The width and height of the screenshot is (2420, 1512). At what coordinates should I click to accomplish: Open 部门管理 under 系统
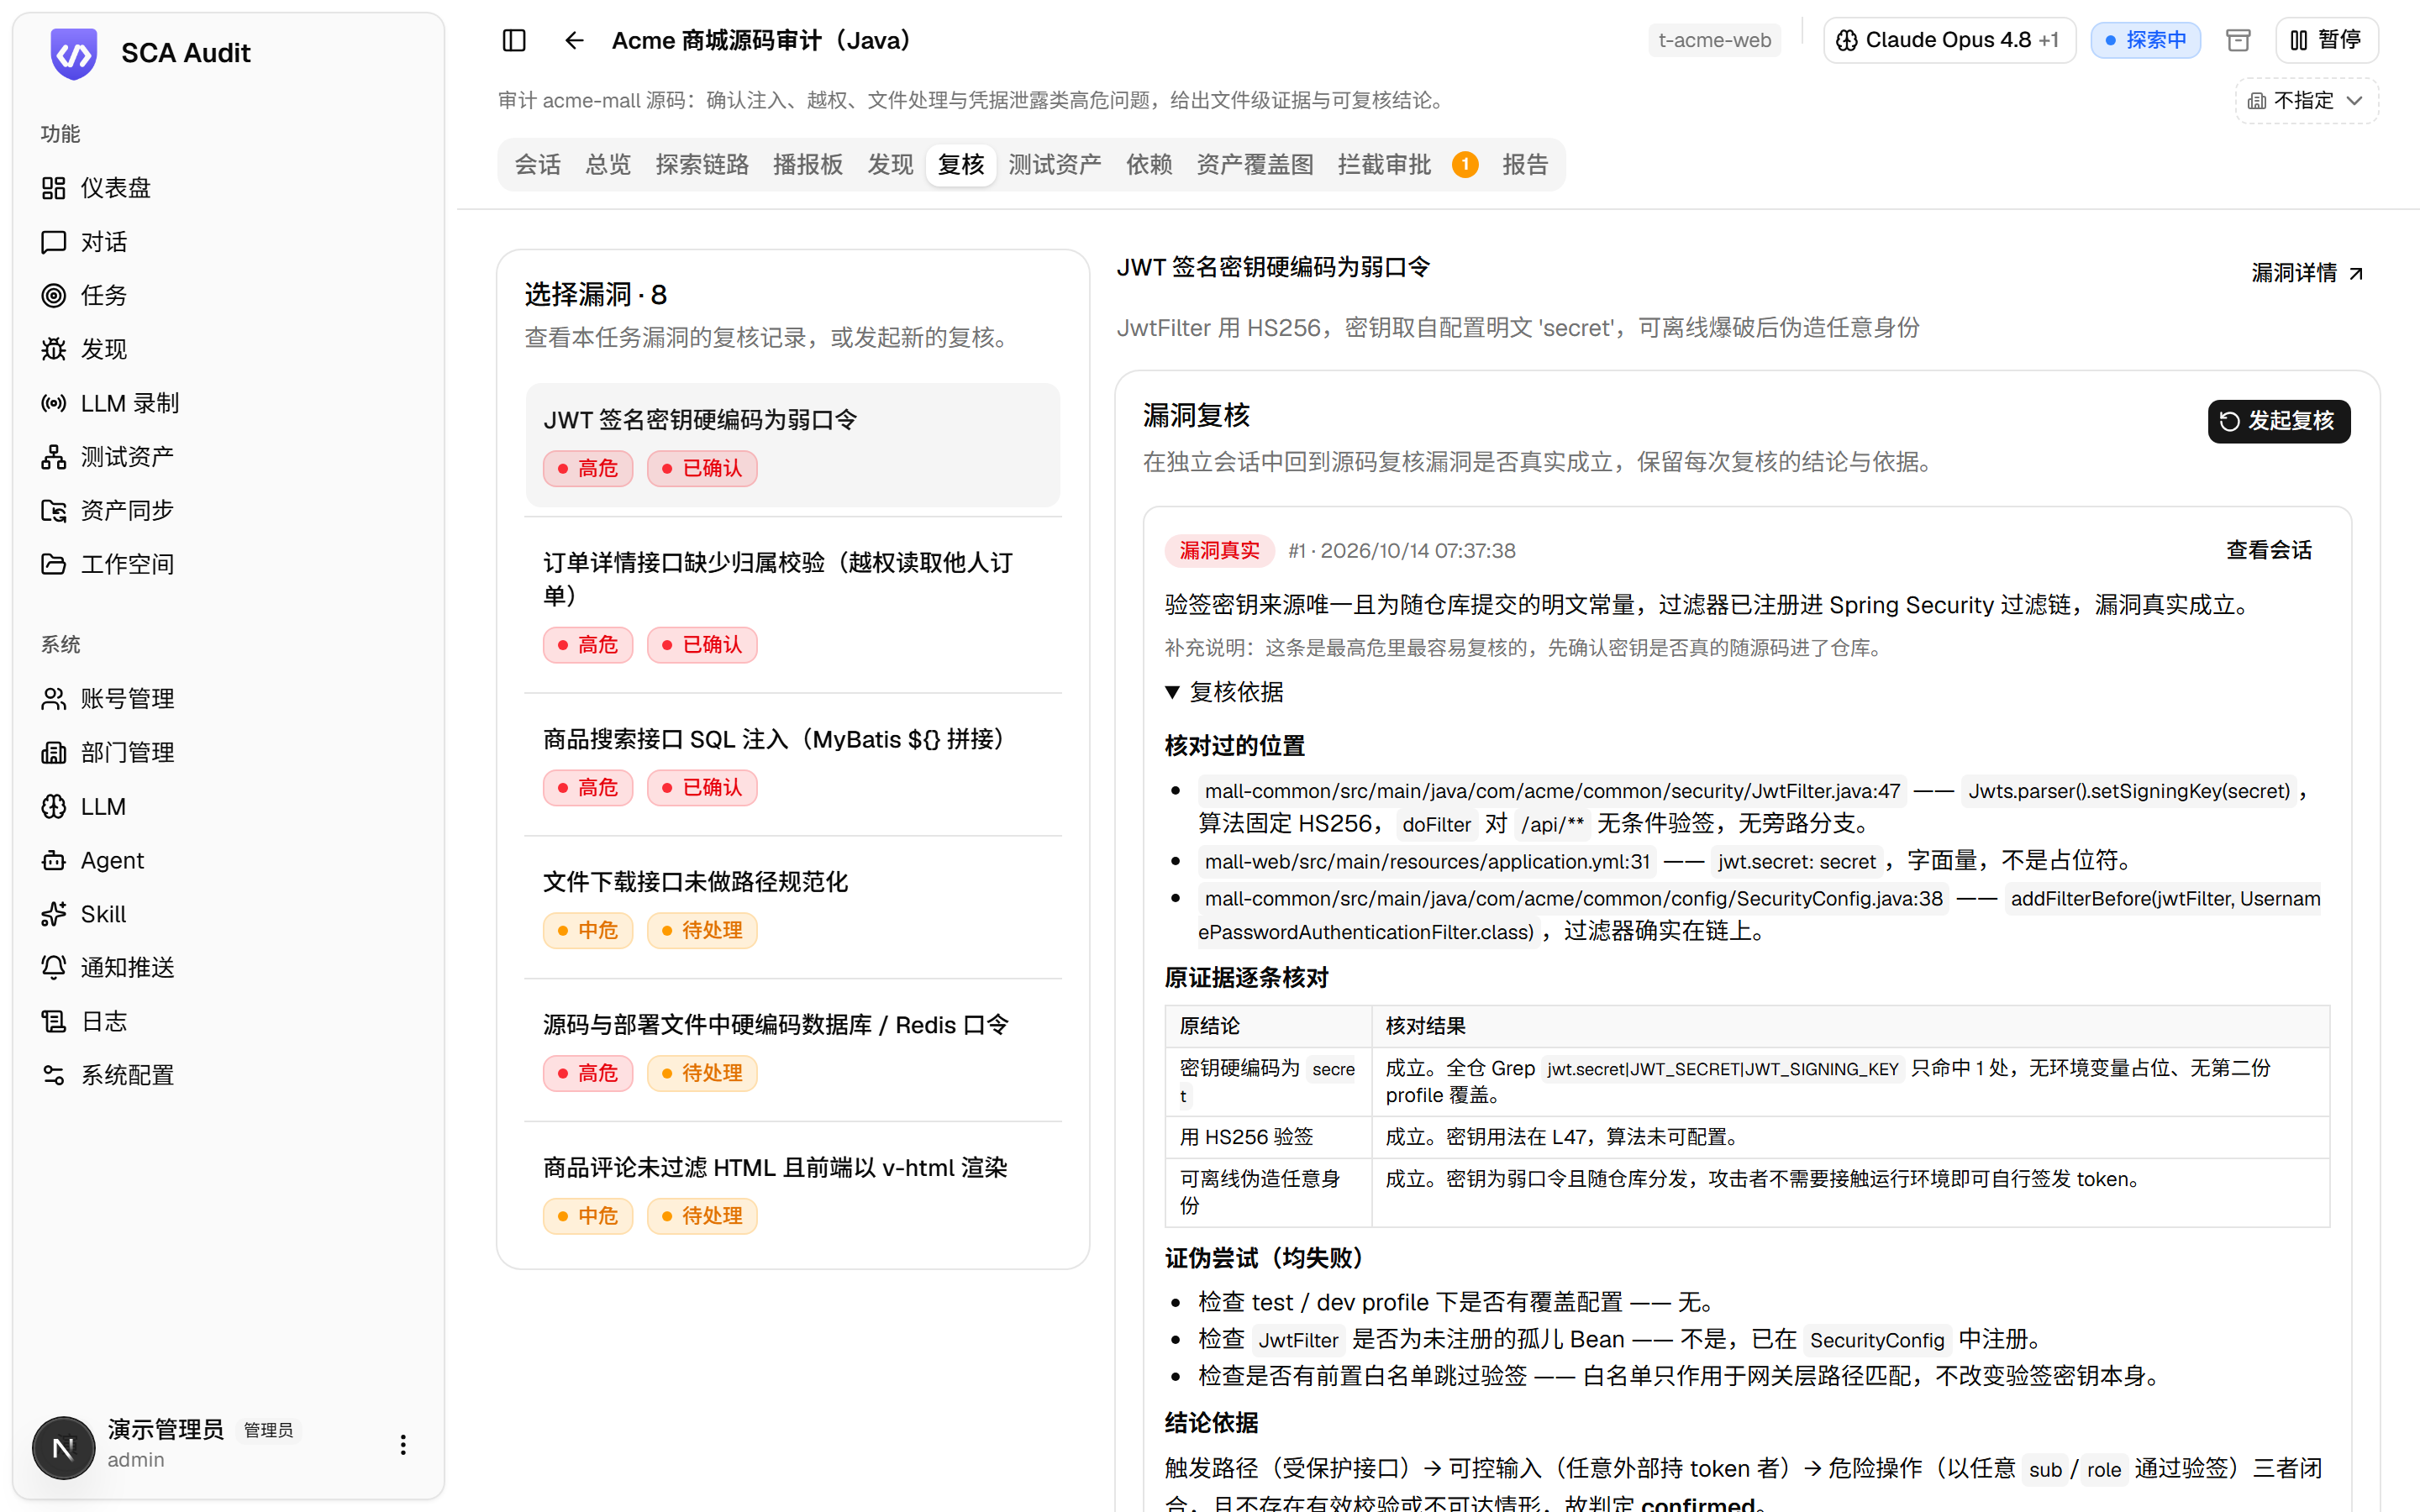click(x=228, y=753)
